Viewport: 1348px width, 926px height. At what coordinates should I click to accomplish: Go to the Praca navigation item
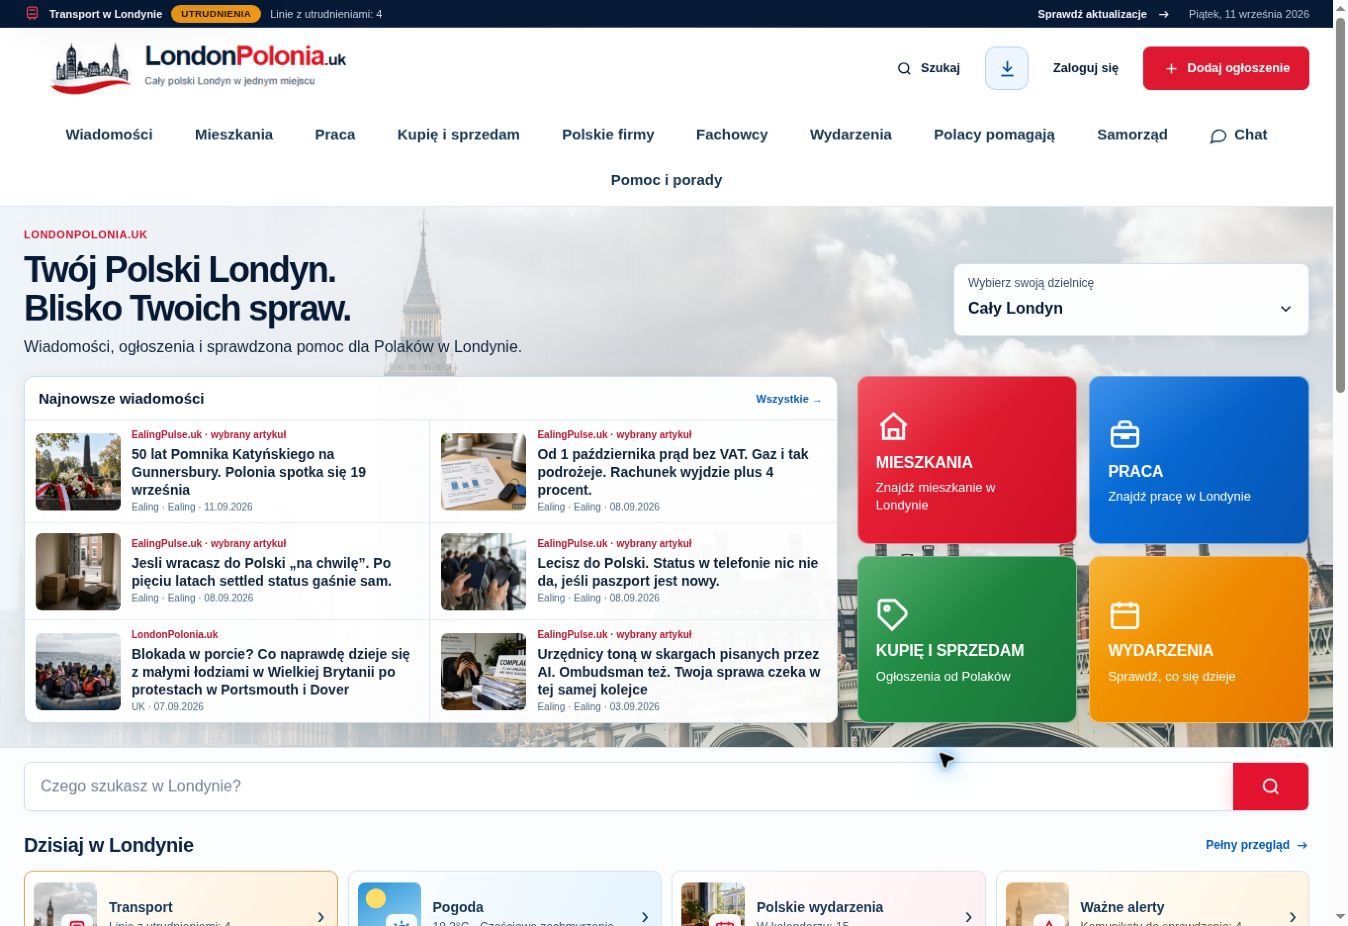[335, 134]
